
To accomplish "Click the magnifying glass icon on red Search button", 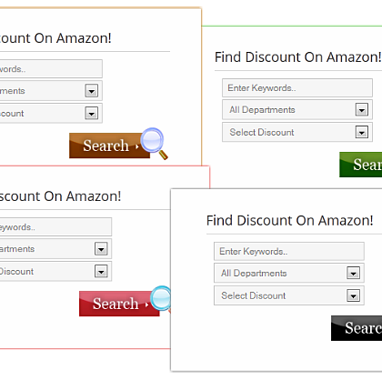I will [x=161, y=299].
